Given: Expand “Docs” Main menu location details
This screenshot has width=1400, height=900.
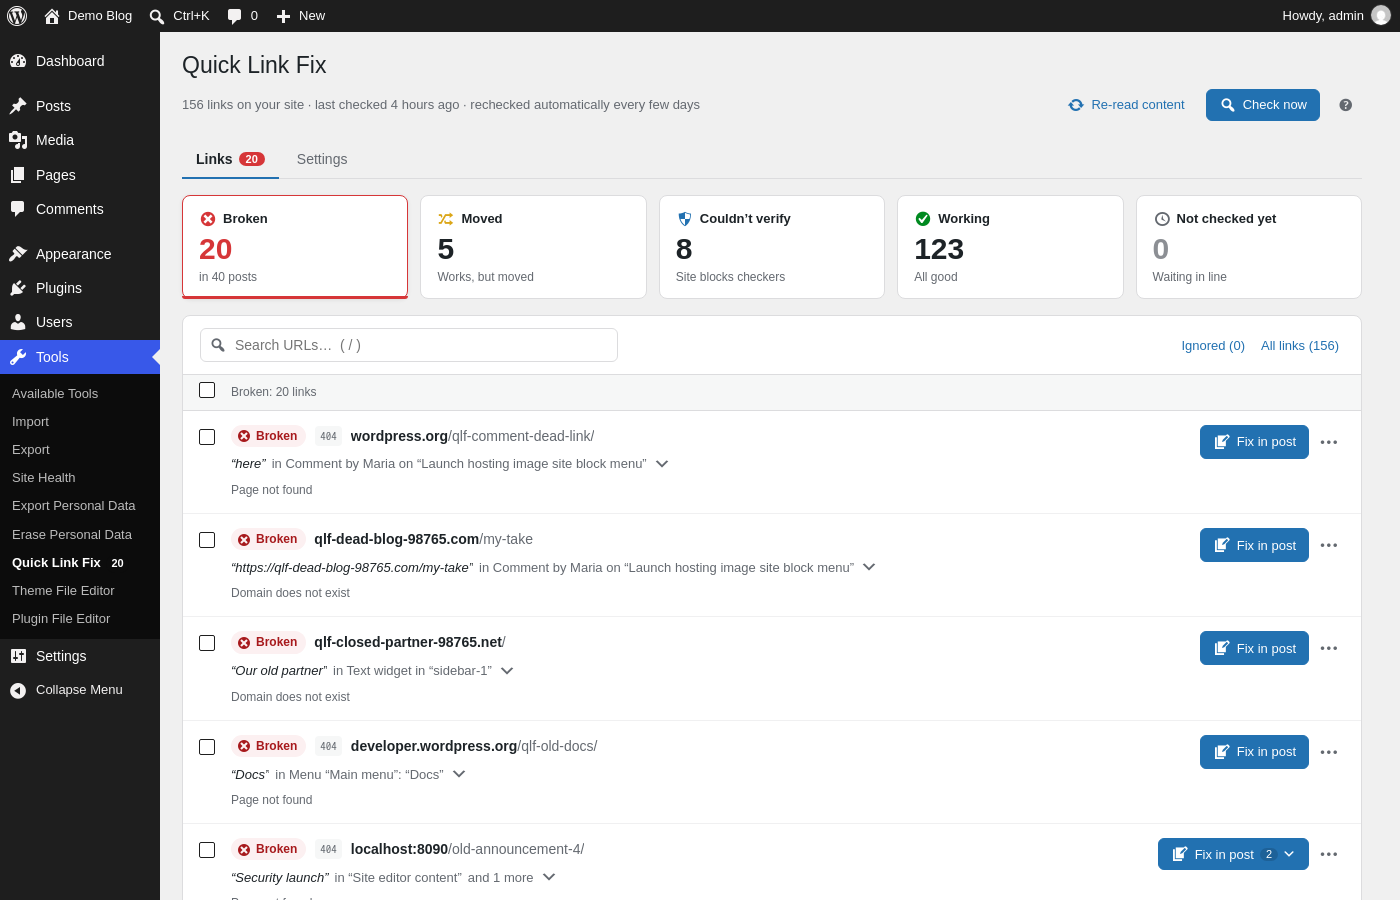Looking at the screenshot, I should point(459,774).
